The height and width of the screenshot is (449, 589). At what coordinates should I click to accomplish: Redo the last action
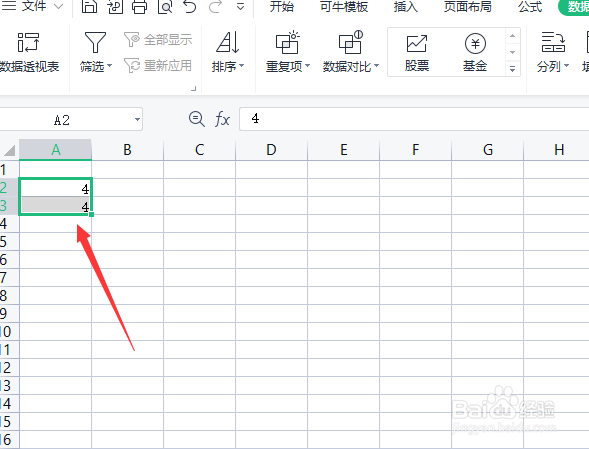coord(215,6)
